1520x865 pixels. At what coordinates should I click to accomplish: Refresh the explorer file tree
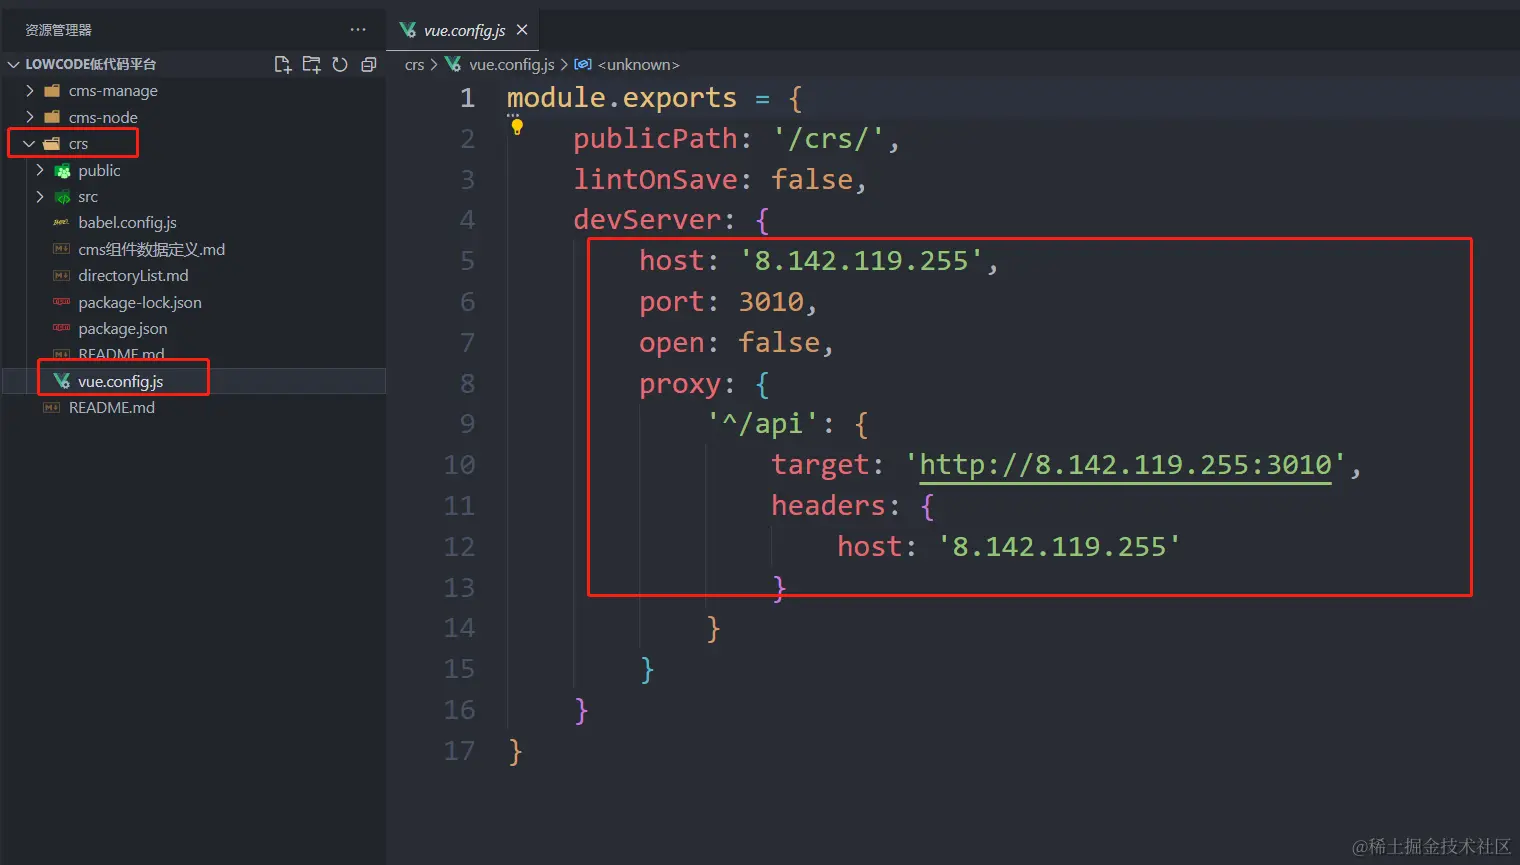[340, 64]
